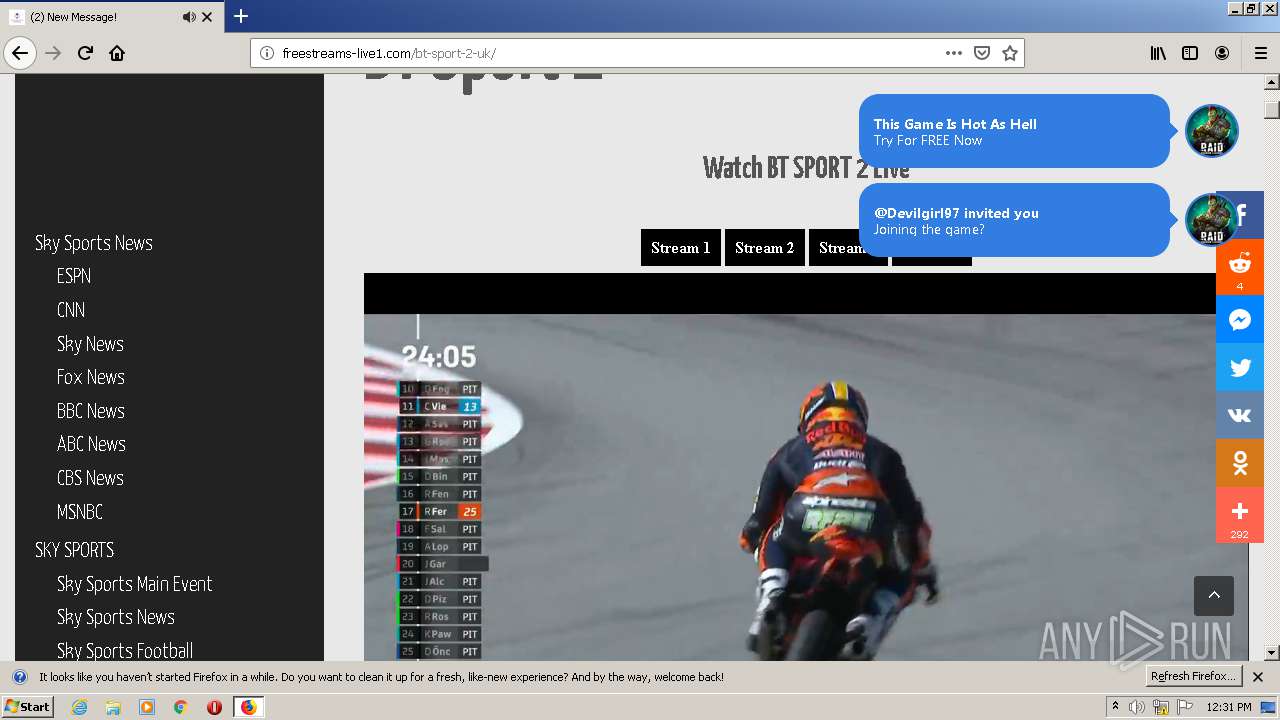Share page on Odnoklassniki
The image size is (1280, 720).
coord(1240,463)
